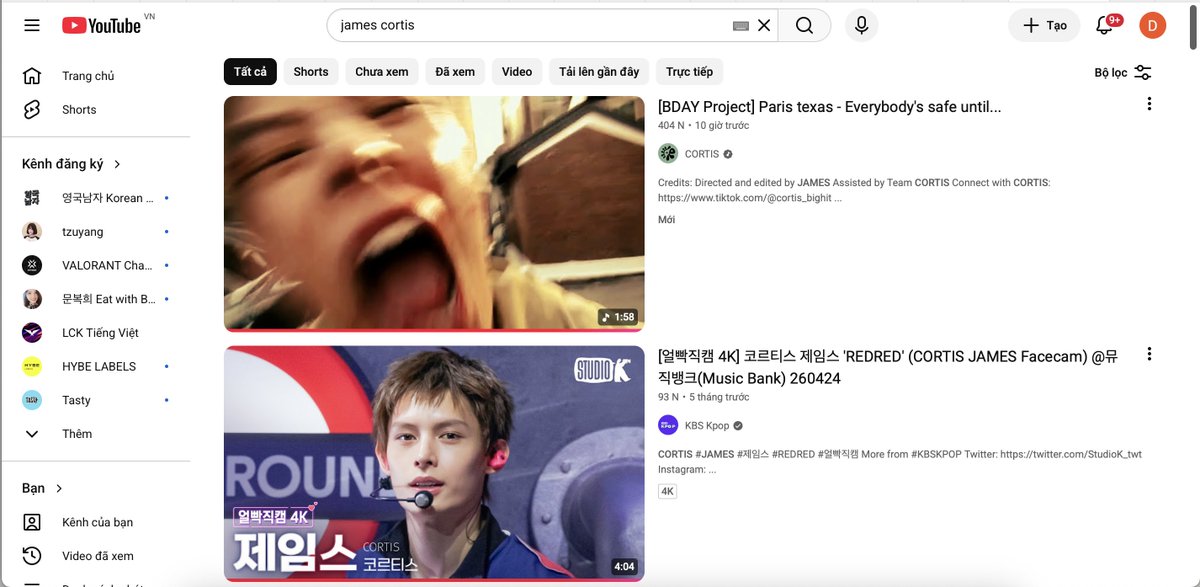Open the CORTIS channel avatar
Viewport: 1200px width, 587px height.
point(668,154)
